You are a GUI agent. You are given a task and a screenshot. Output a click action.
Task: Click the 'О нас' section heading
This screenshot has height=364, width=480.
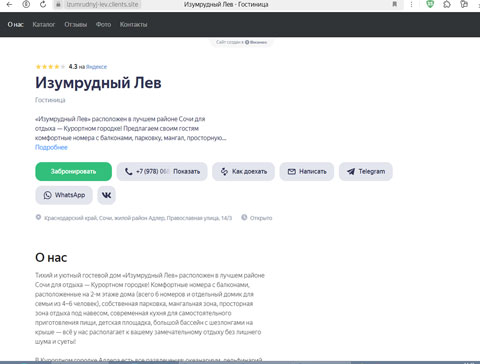pos(51,257)
